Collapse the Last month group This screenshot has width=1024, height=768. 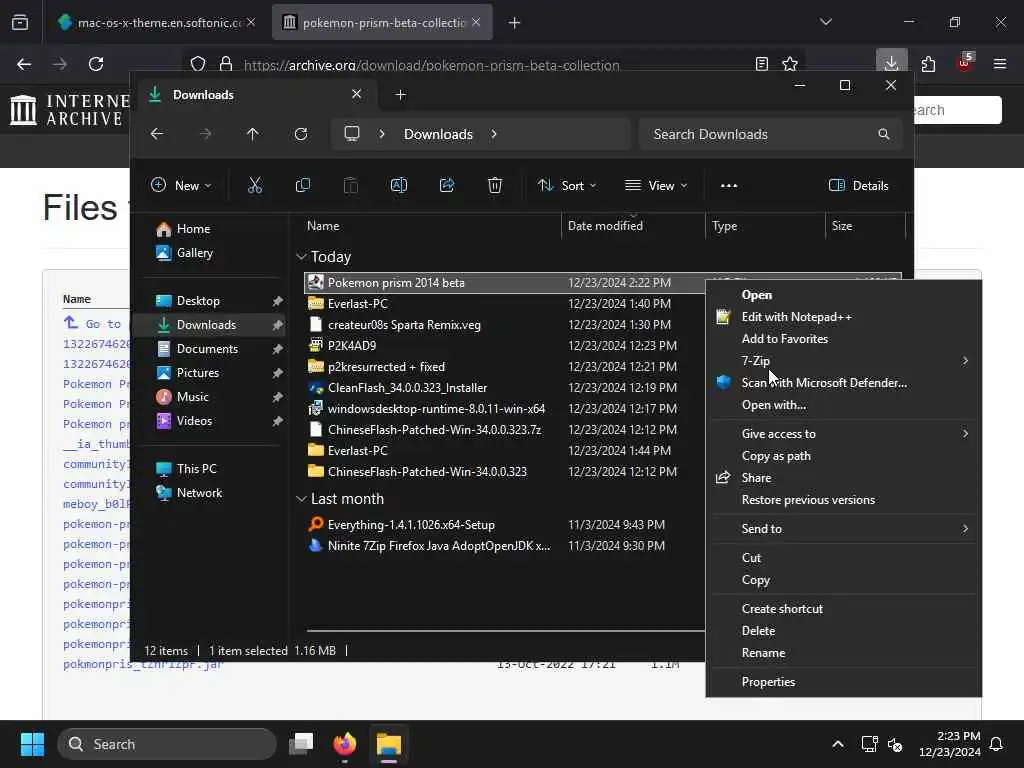click(x=301, y=499)
